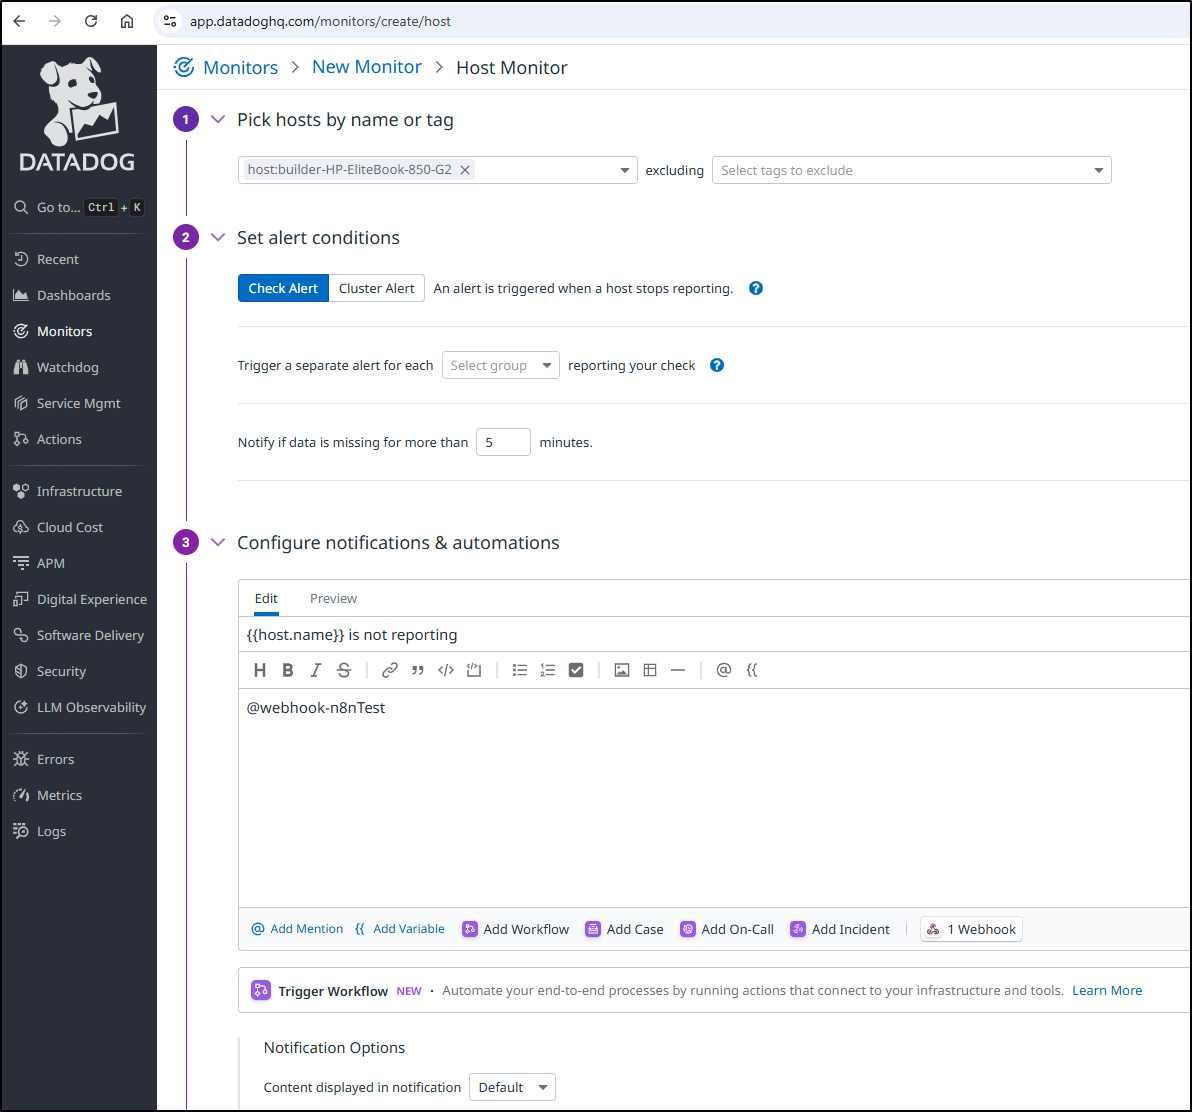
Task: Insert a link using the link icon
Action: click(x=390, y=670)
